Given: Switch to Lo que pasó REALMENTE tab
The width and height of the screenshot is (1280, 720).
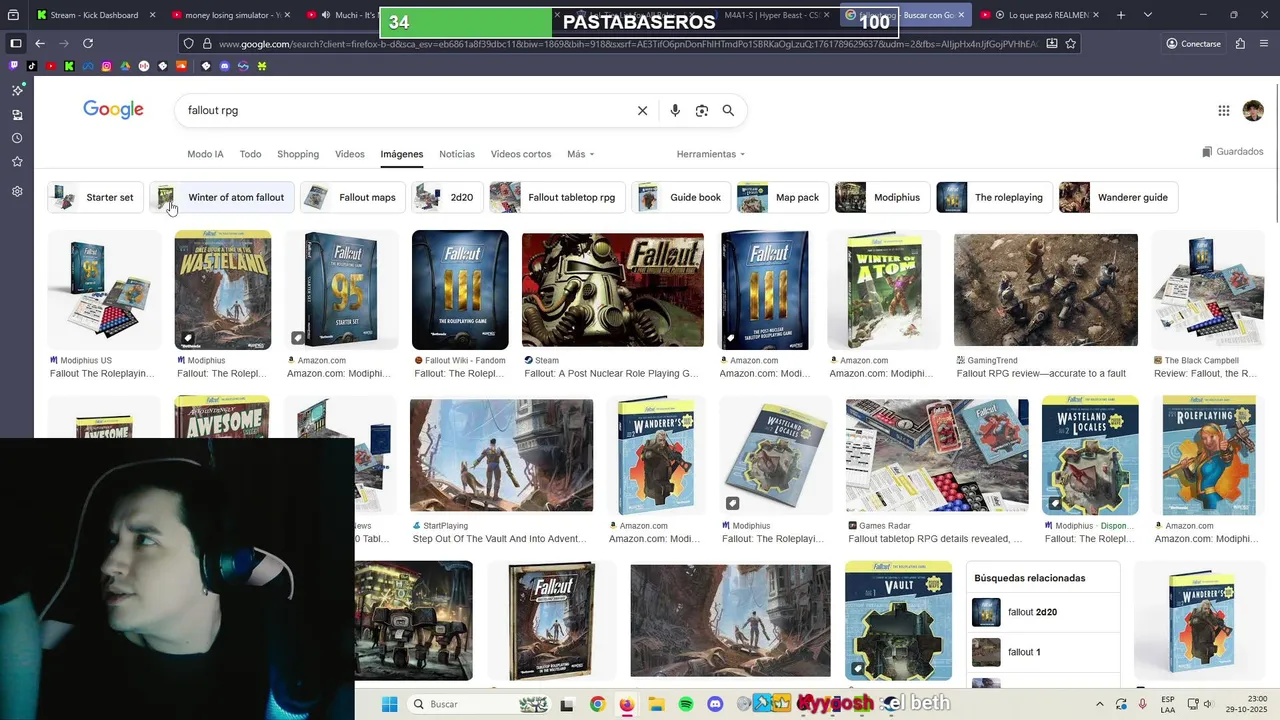Looking at the screenshot, I should [x=1038, y=15].
